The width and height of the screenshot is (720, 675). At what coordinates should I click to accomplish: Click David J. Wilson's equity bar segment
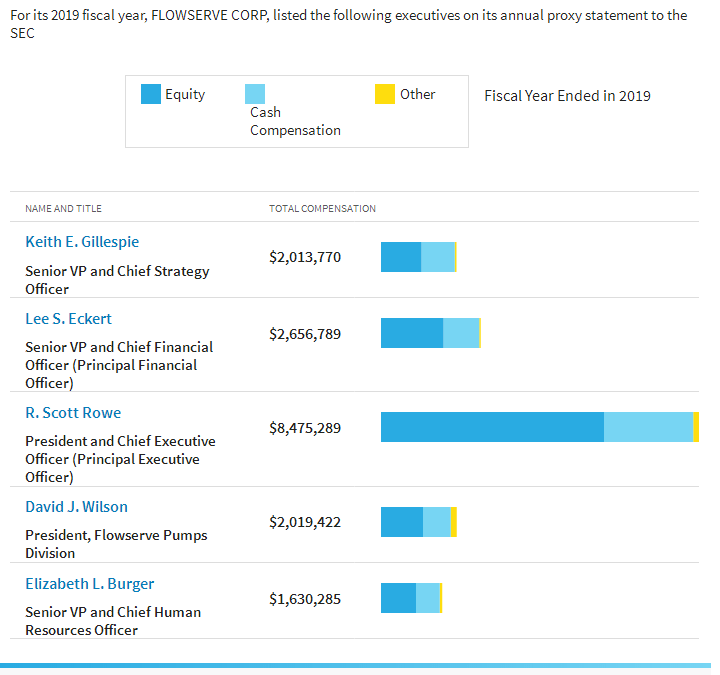point(402,522)
